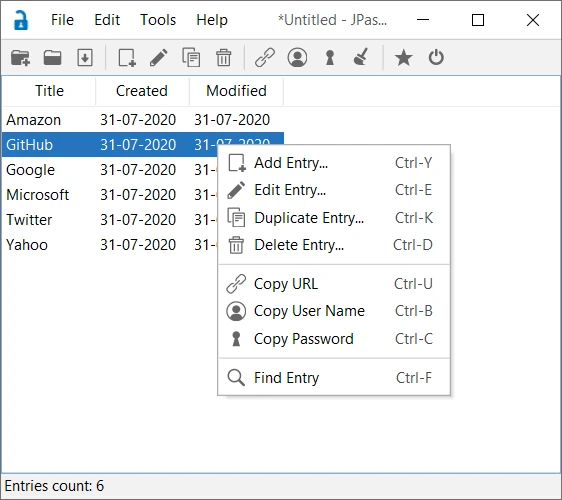Image resolution: width=562 pixels, height=500 pixels.
Task: Click the Copy Password keyhole toolbar icon
Action: 330,57
